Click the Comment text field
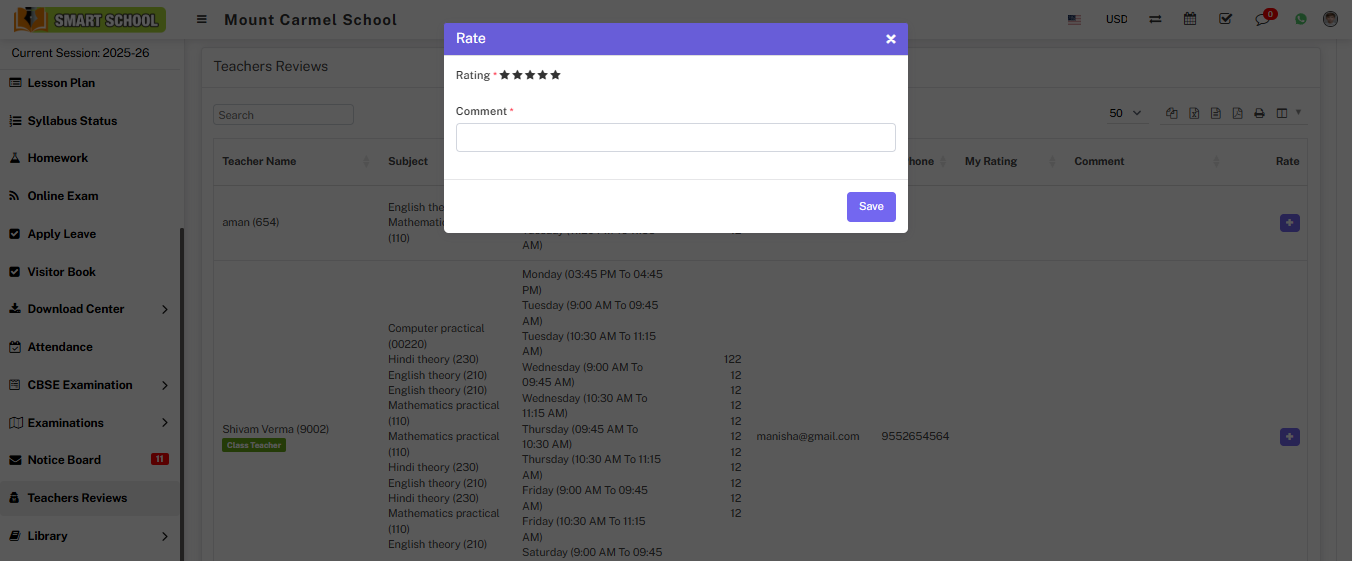Image resolution: width=1353 pixels, height=561 pixels. 675,138
